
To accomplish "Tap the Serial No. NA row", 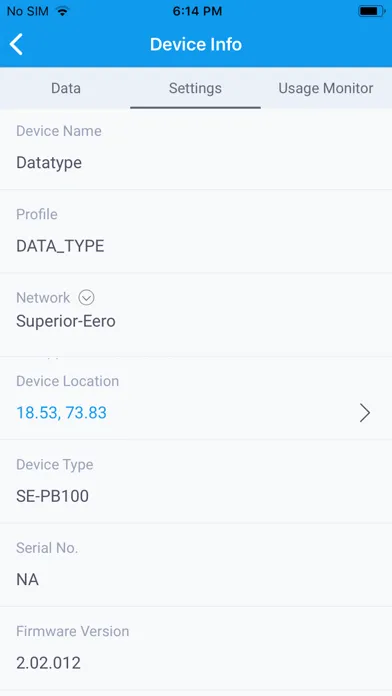I will [x=196, y=565].
